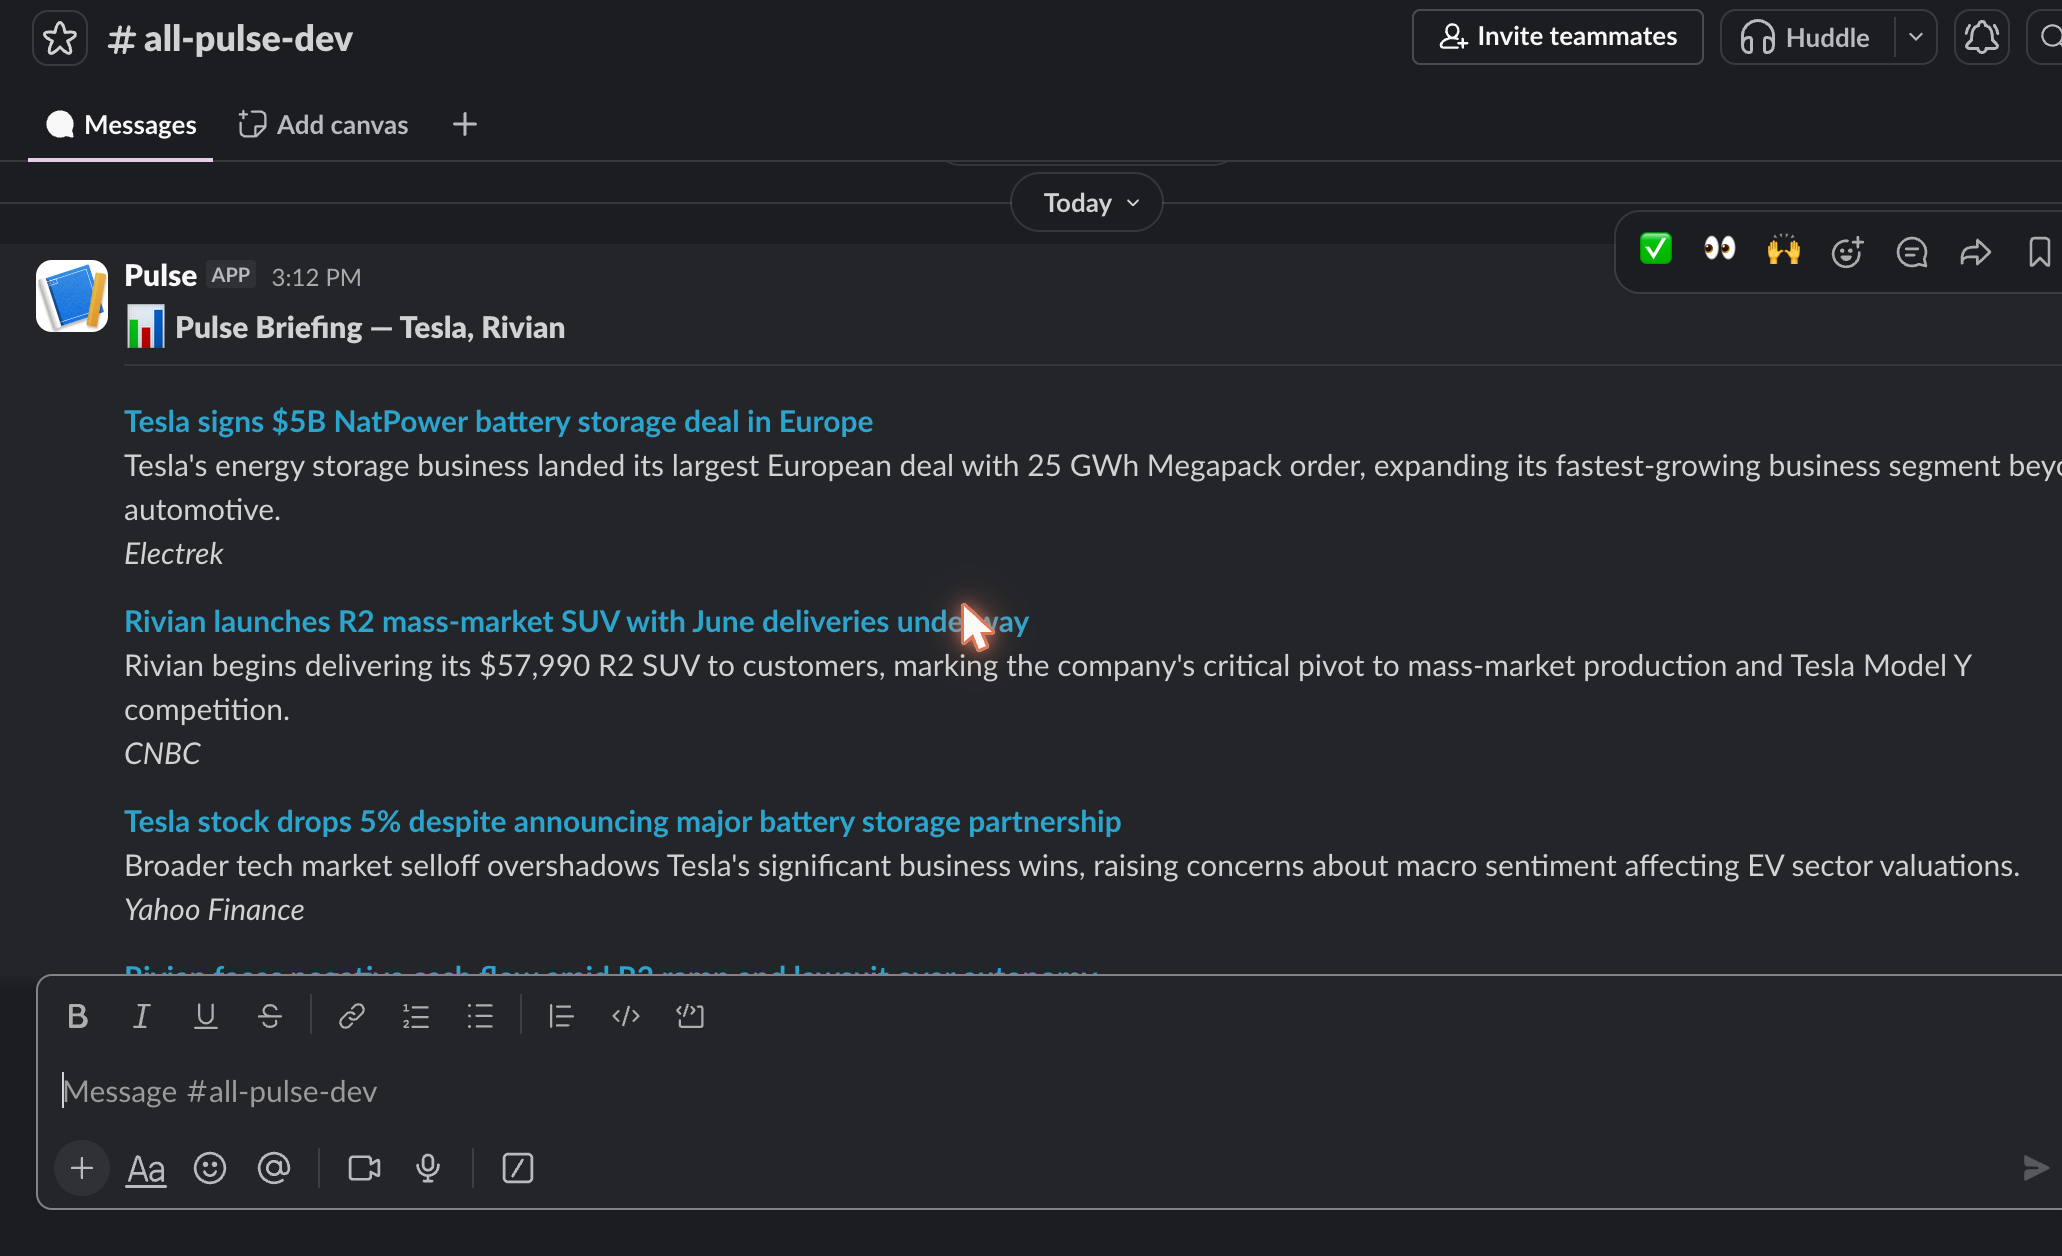Toggle underline formatting
This screenshot has width=2062, height=1256.
pos(205,1016)
